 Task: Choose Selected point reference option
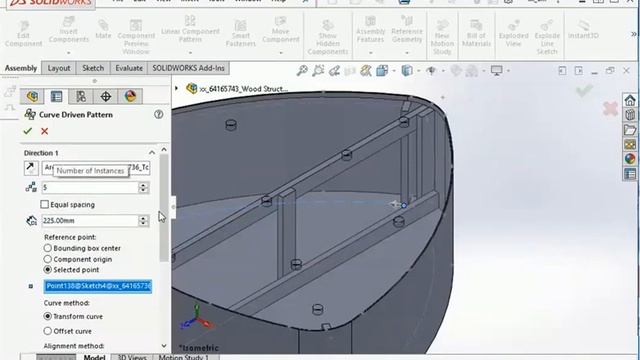[47, 269]
